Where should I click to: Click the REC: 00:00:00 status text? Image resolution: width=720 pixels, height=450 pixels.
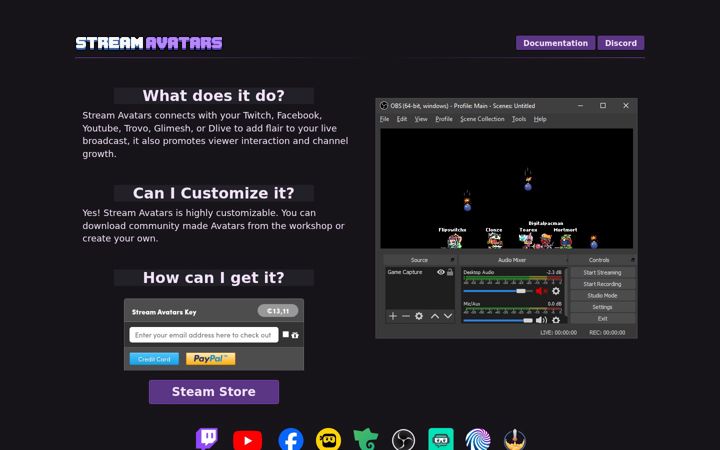click(607, 332)
